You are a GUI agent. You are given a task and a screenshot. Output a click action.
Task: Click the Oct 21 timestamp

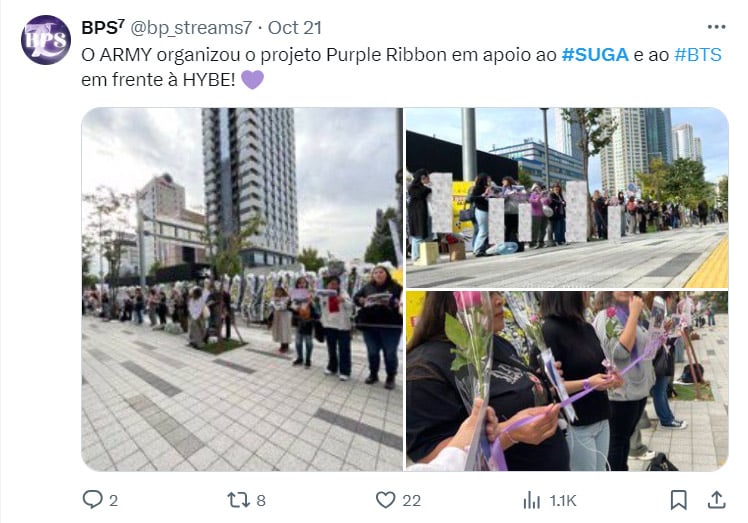click(x=295, y=28)
